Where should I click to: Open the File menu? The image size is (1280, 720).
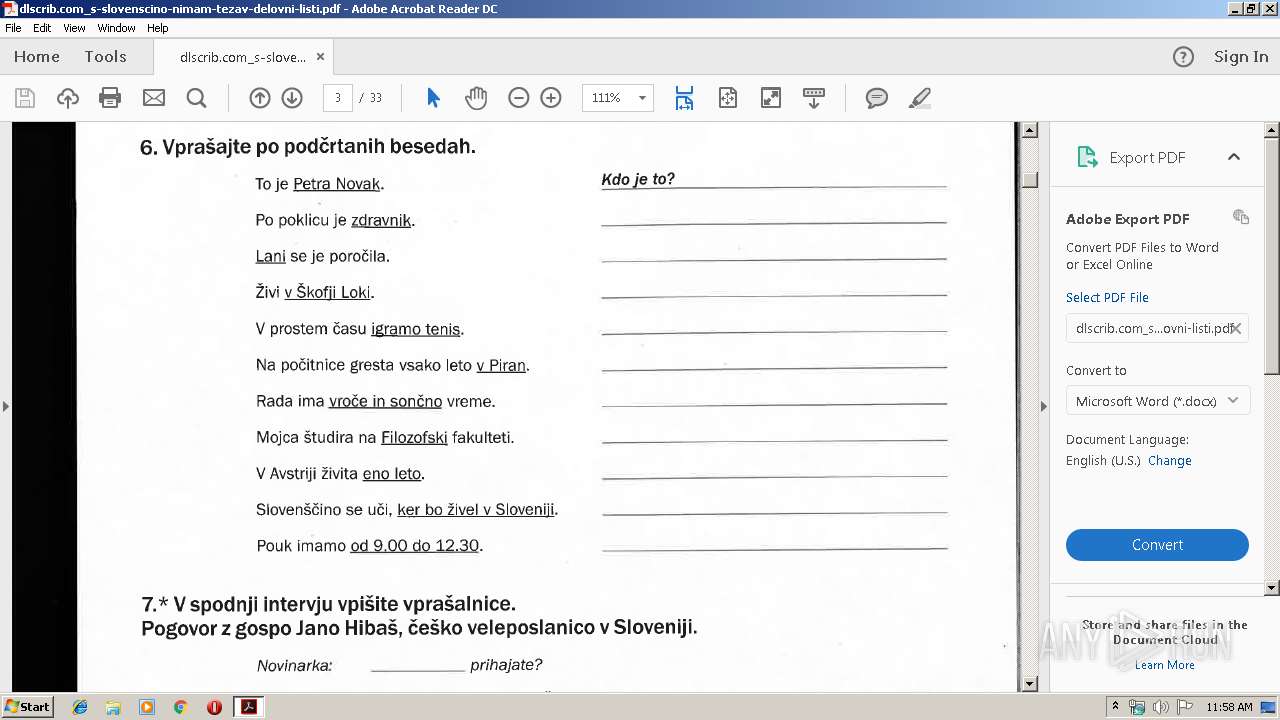pos(13,28)
